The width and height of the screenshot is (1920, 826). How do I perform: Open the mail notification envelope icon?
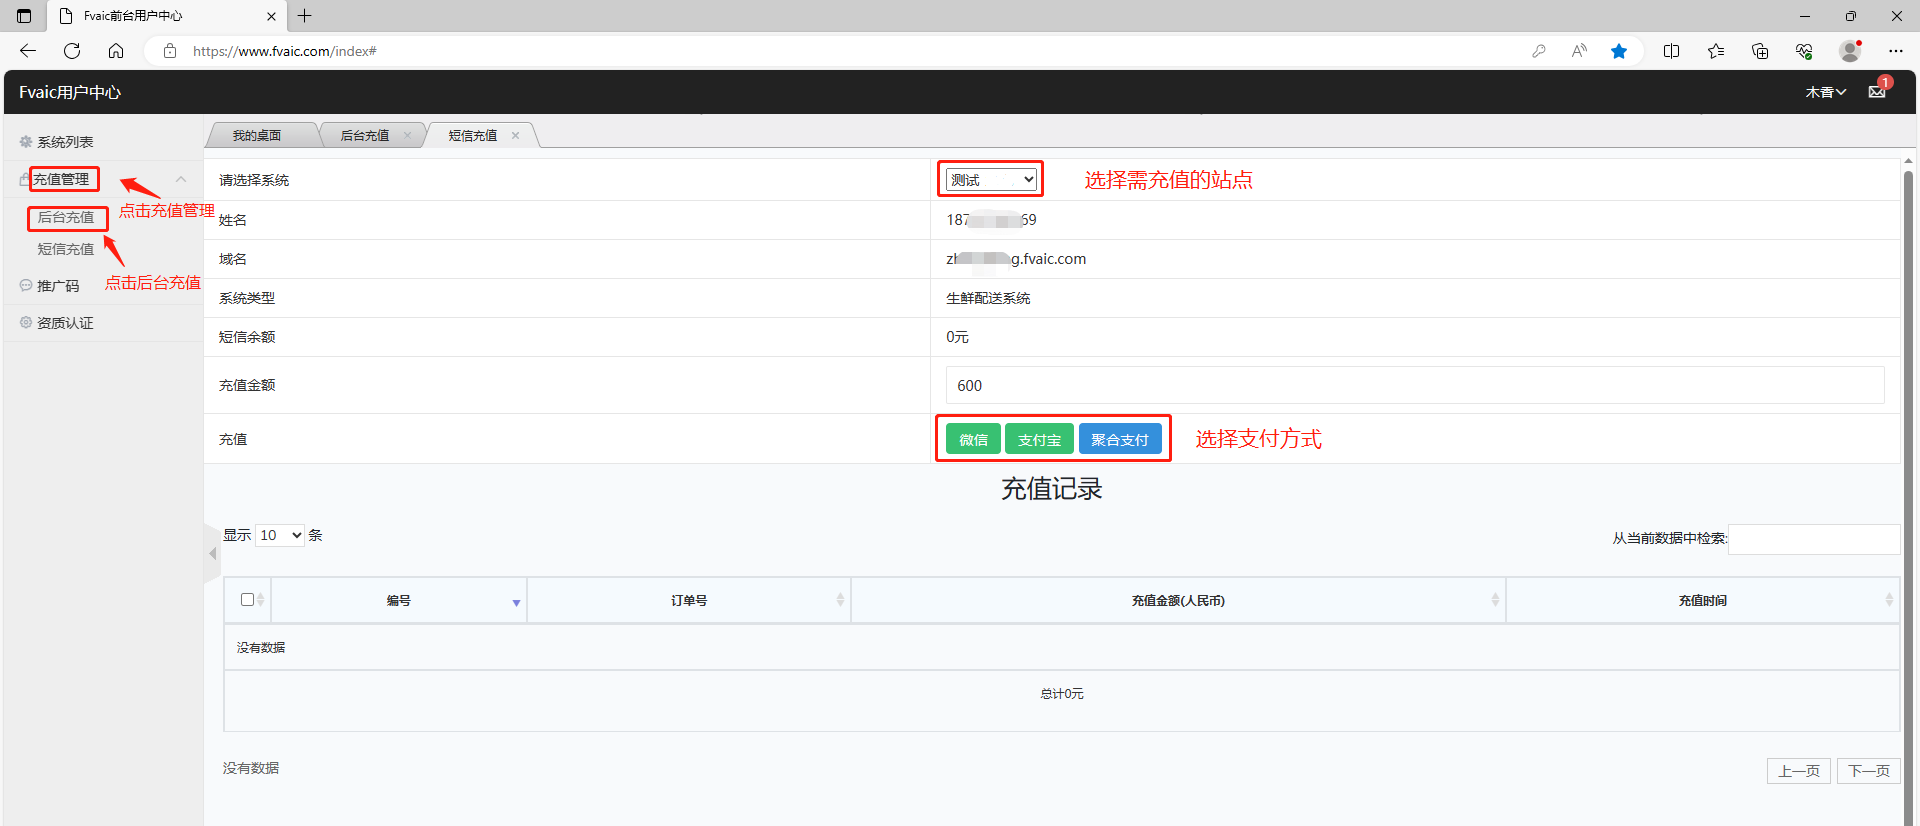(x=1876, y=92)
